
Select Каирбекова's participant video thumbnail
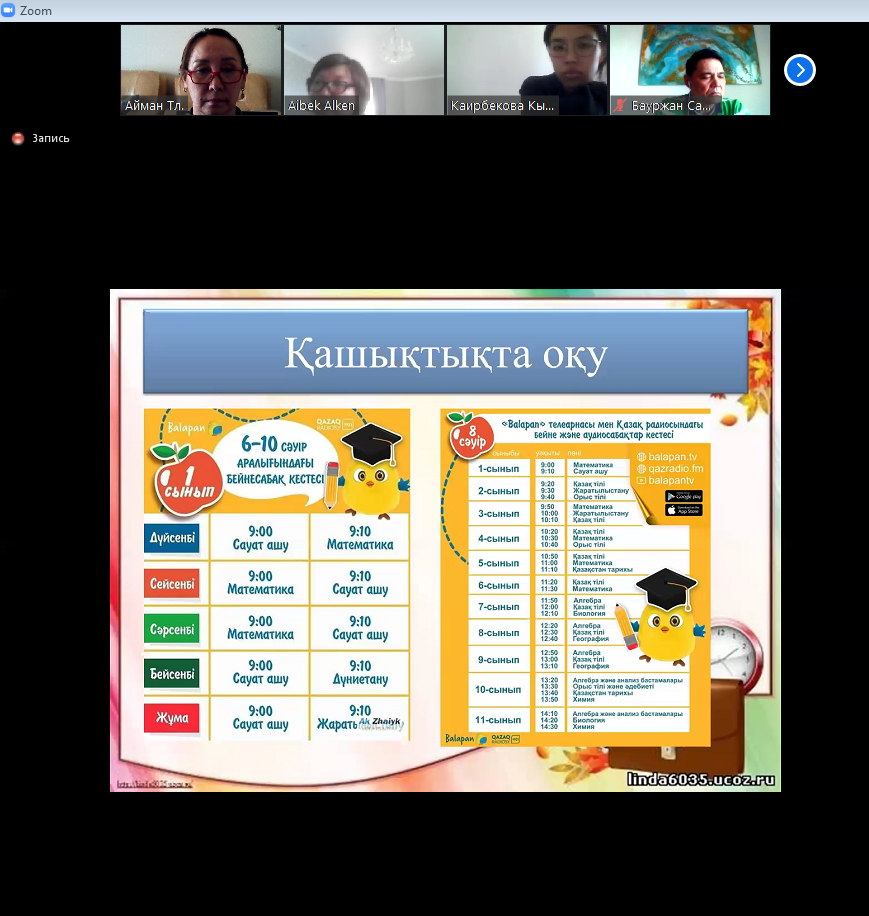(527, 70)
